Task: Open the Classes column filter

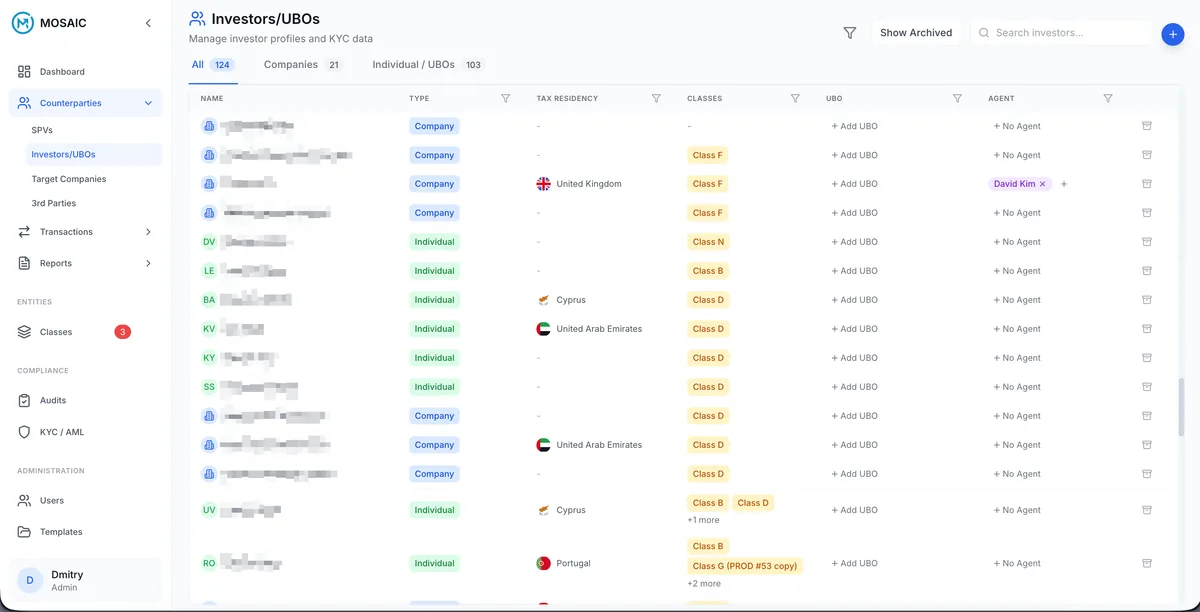Action: [x=795, y=98]
